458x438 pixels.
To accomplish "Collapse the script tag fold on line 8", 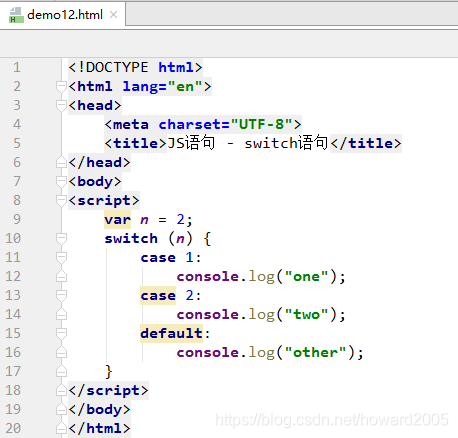I will (x=61, y=200).
